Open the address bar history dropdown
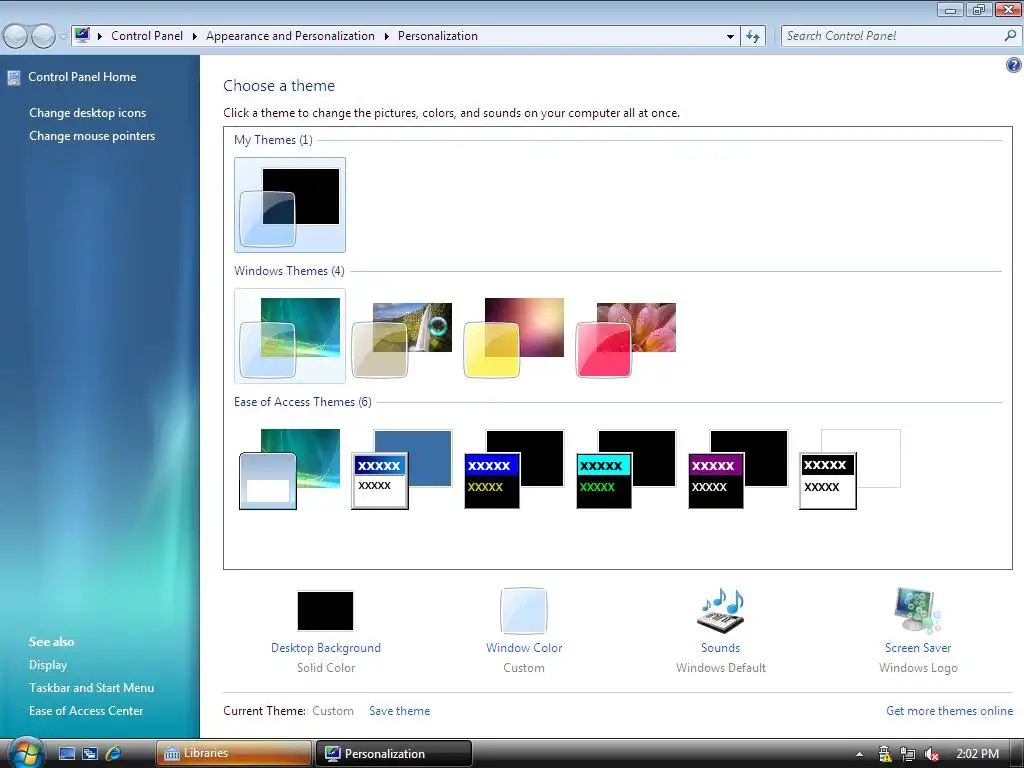Image resolution: width=1024 pixels, height=768 pixels. [730, 37]
